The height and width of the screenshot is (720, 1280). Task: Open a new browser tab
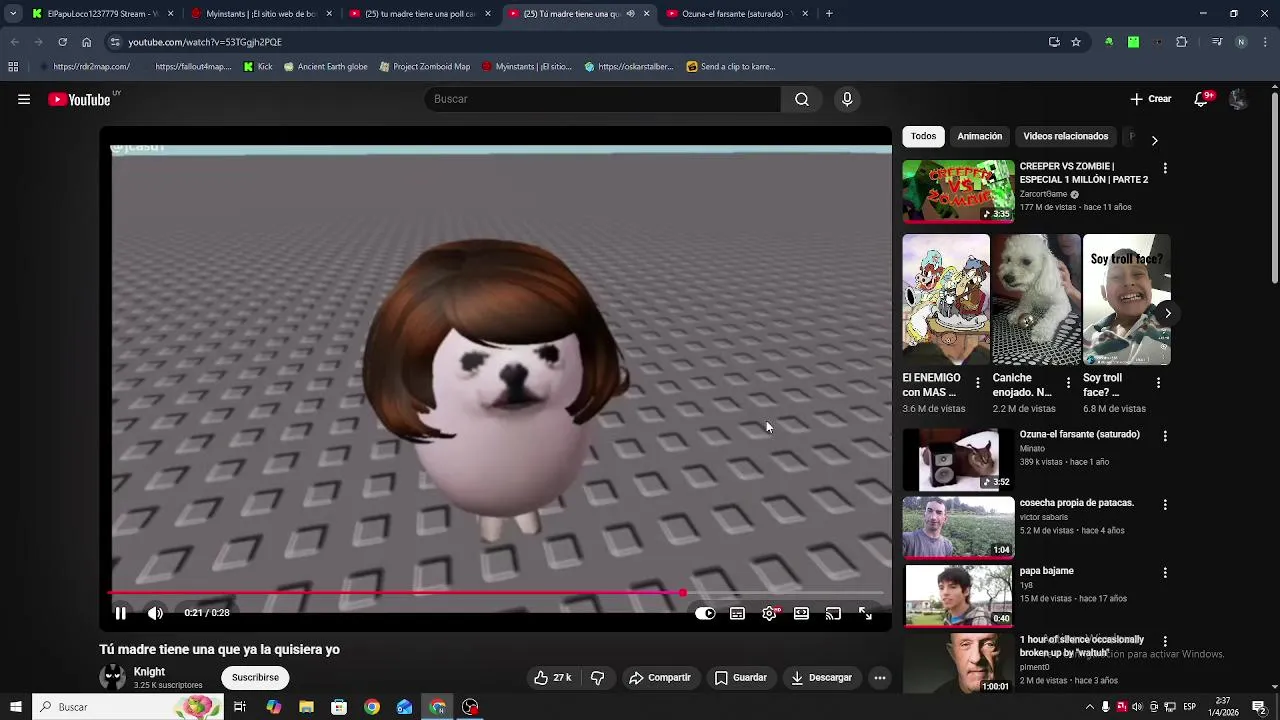tap(829, 14)
